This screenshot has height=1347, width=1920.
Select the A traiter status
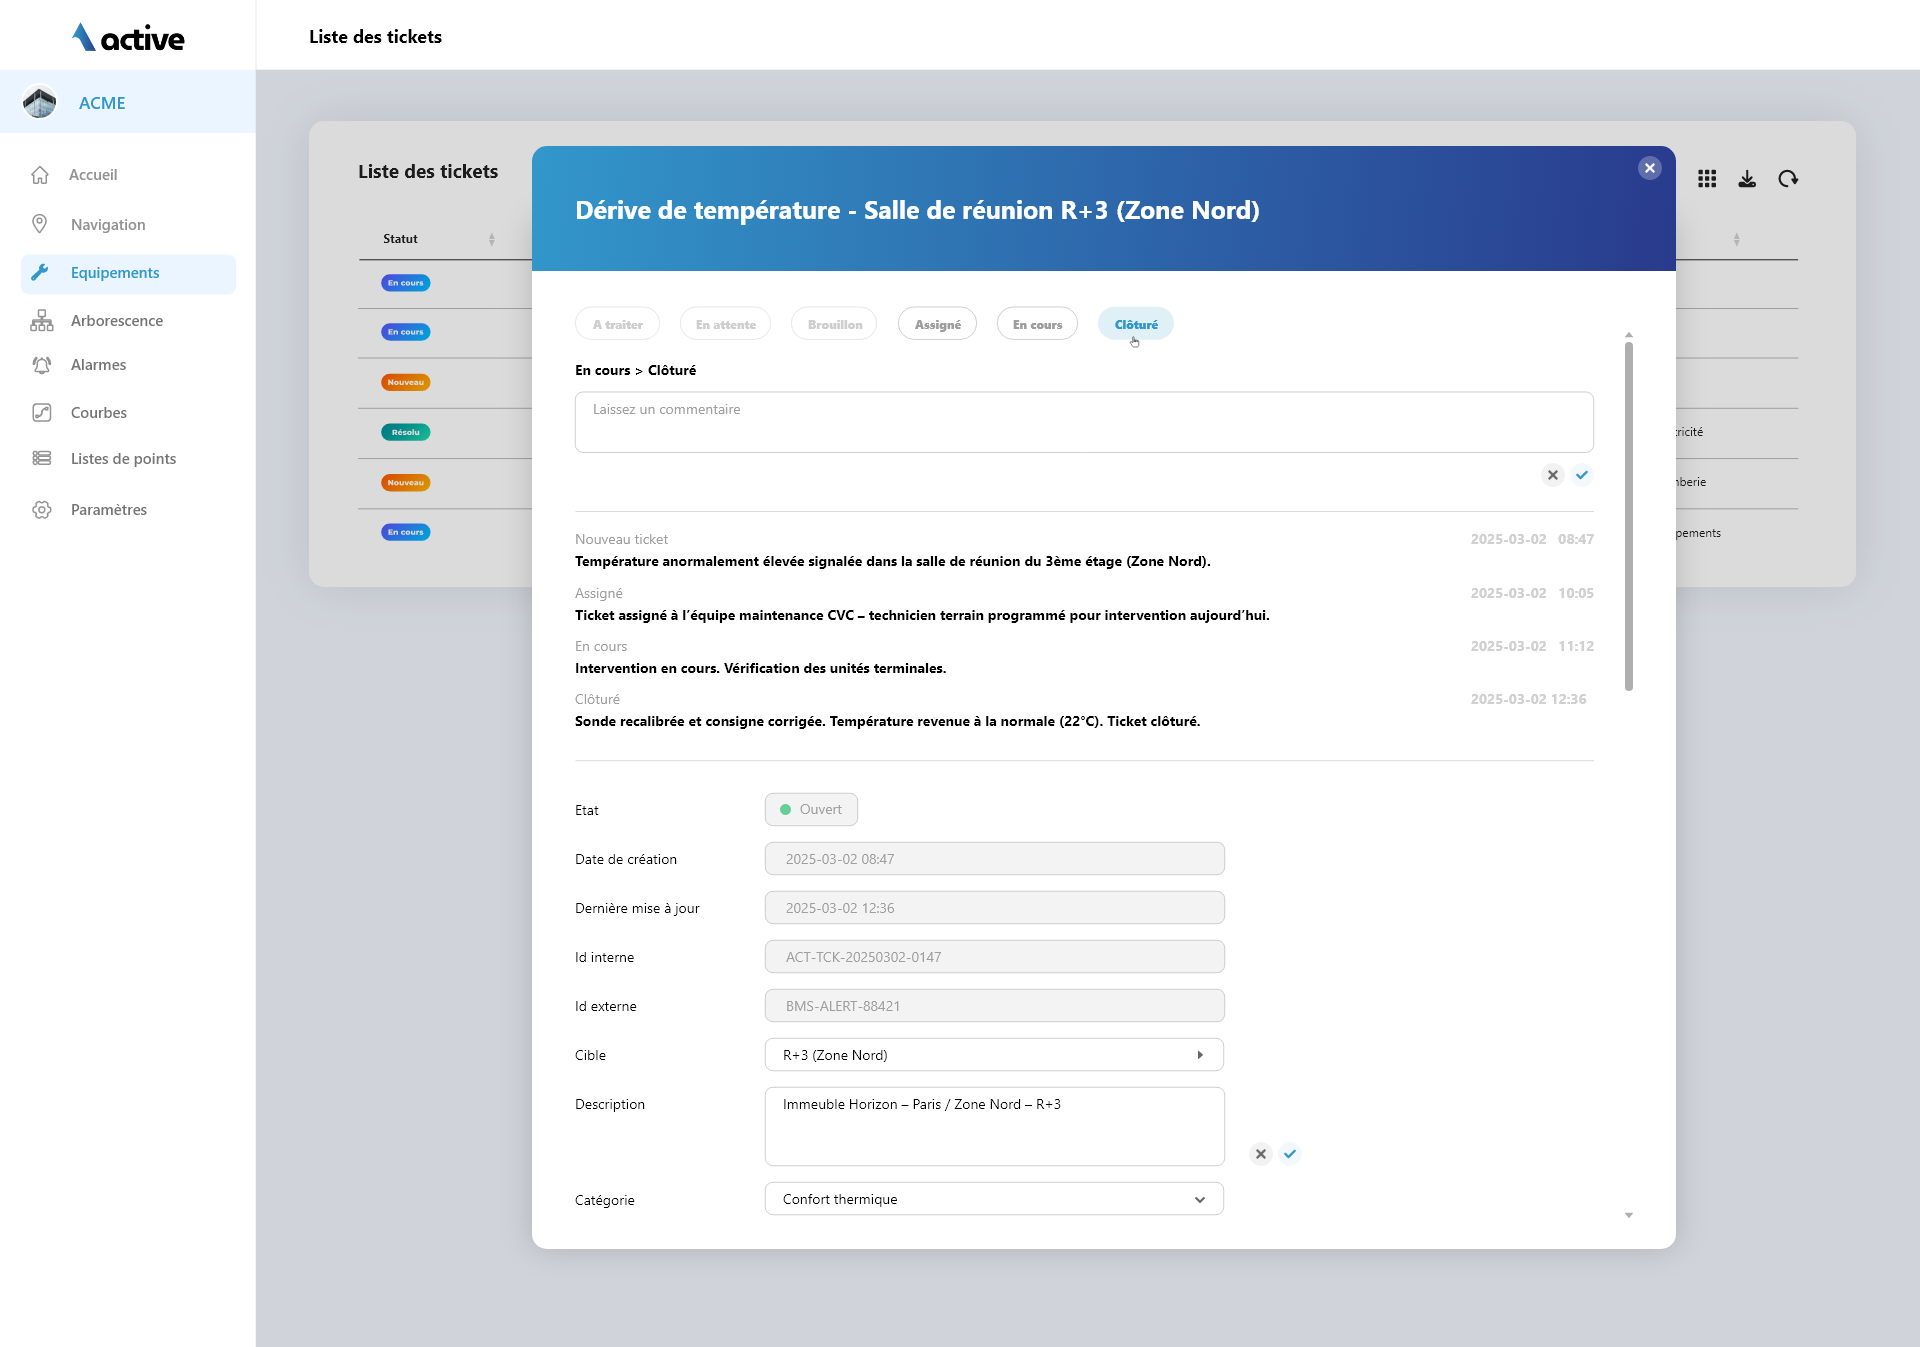[x=618, y=324]
